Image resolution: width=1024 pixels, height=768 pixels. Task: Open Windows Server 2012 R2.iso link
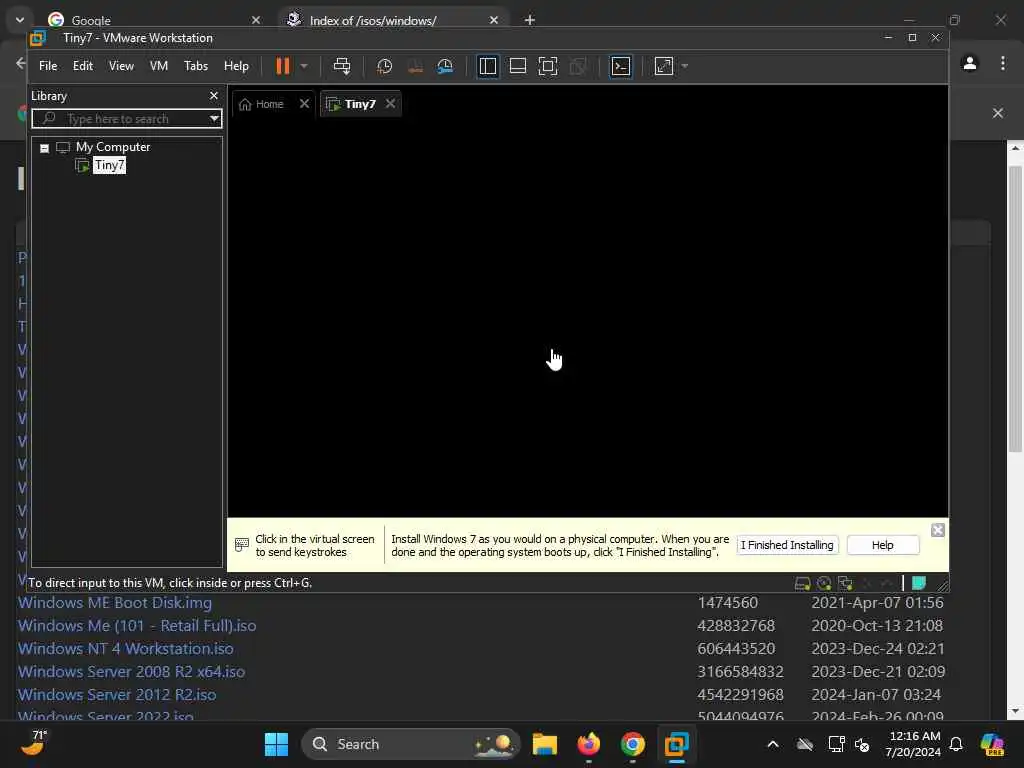pyautogui.click(x=117, y=694)
